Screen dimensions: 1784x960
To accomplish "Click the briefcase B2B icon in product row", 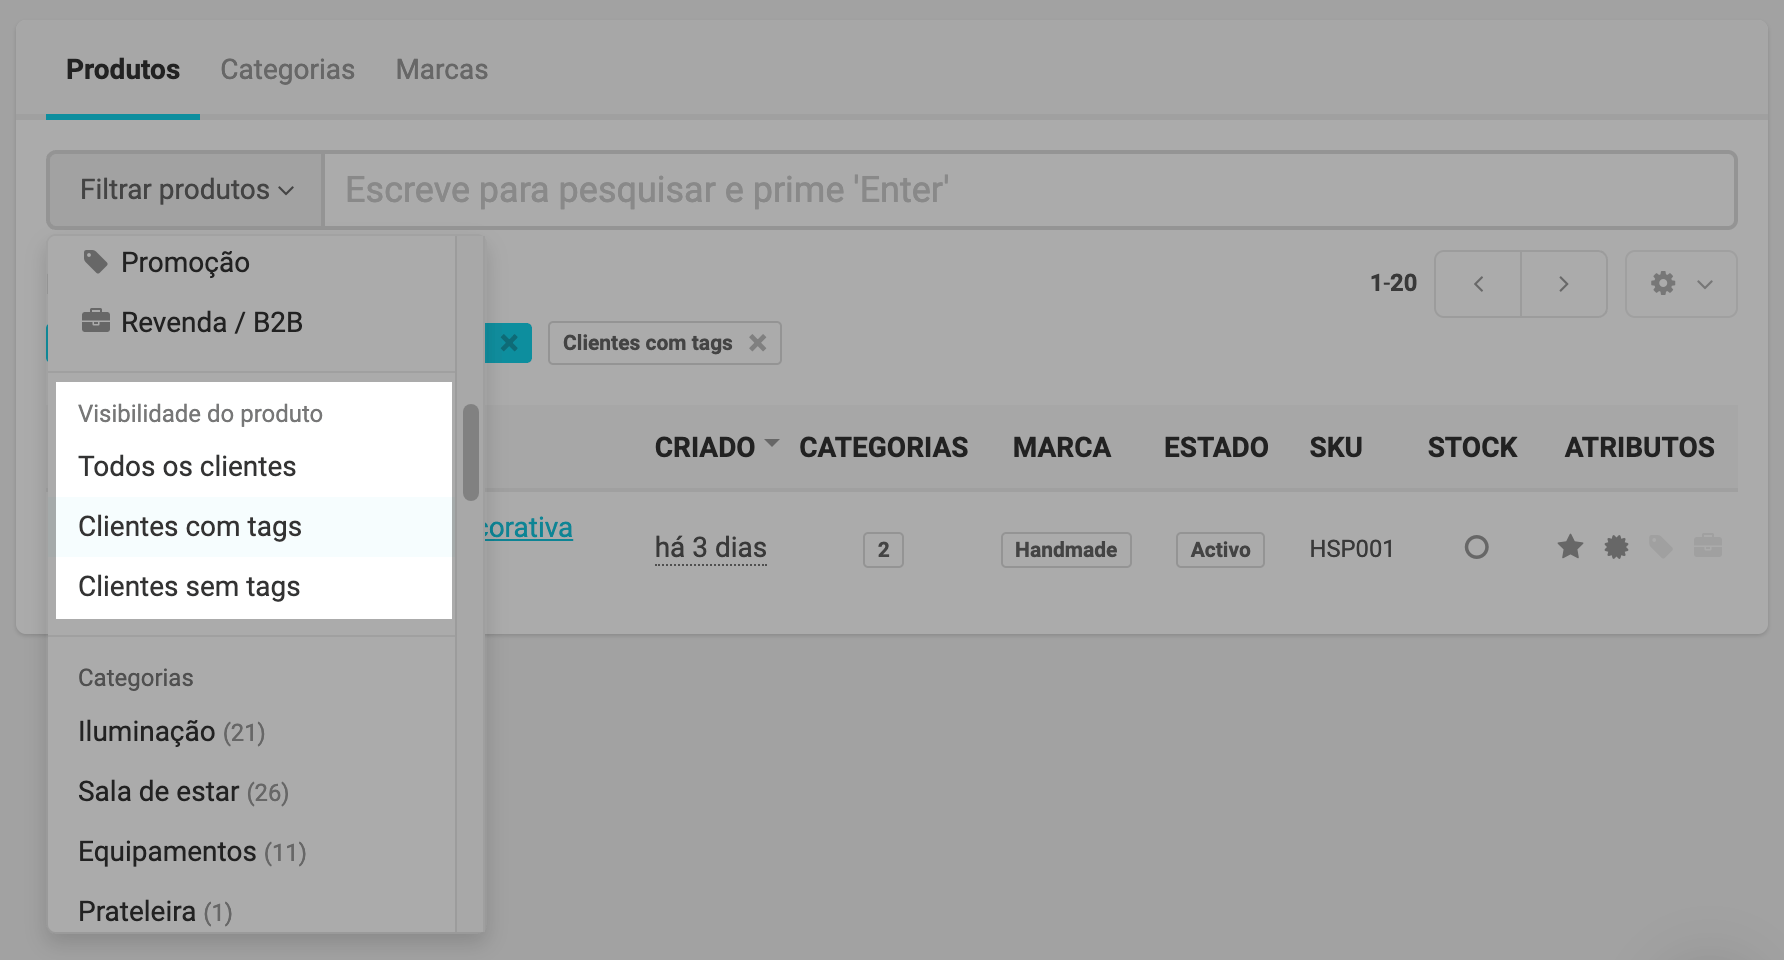I will click(x=1707, y=547).
